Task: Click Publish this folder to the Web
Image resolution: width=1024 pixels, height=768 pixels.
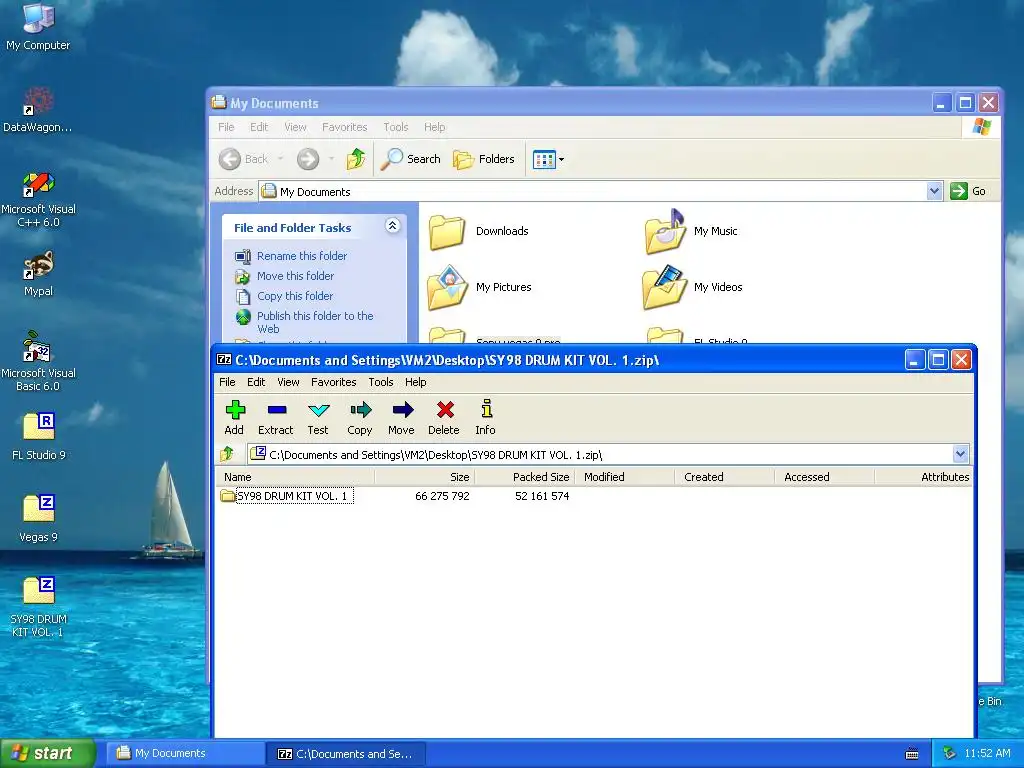Action: tap(315, 323)
